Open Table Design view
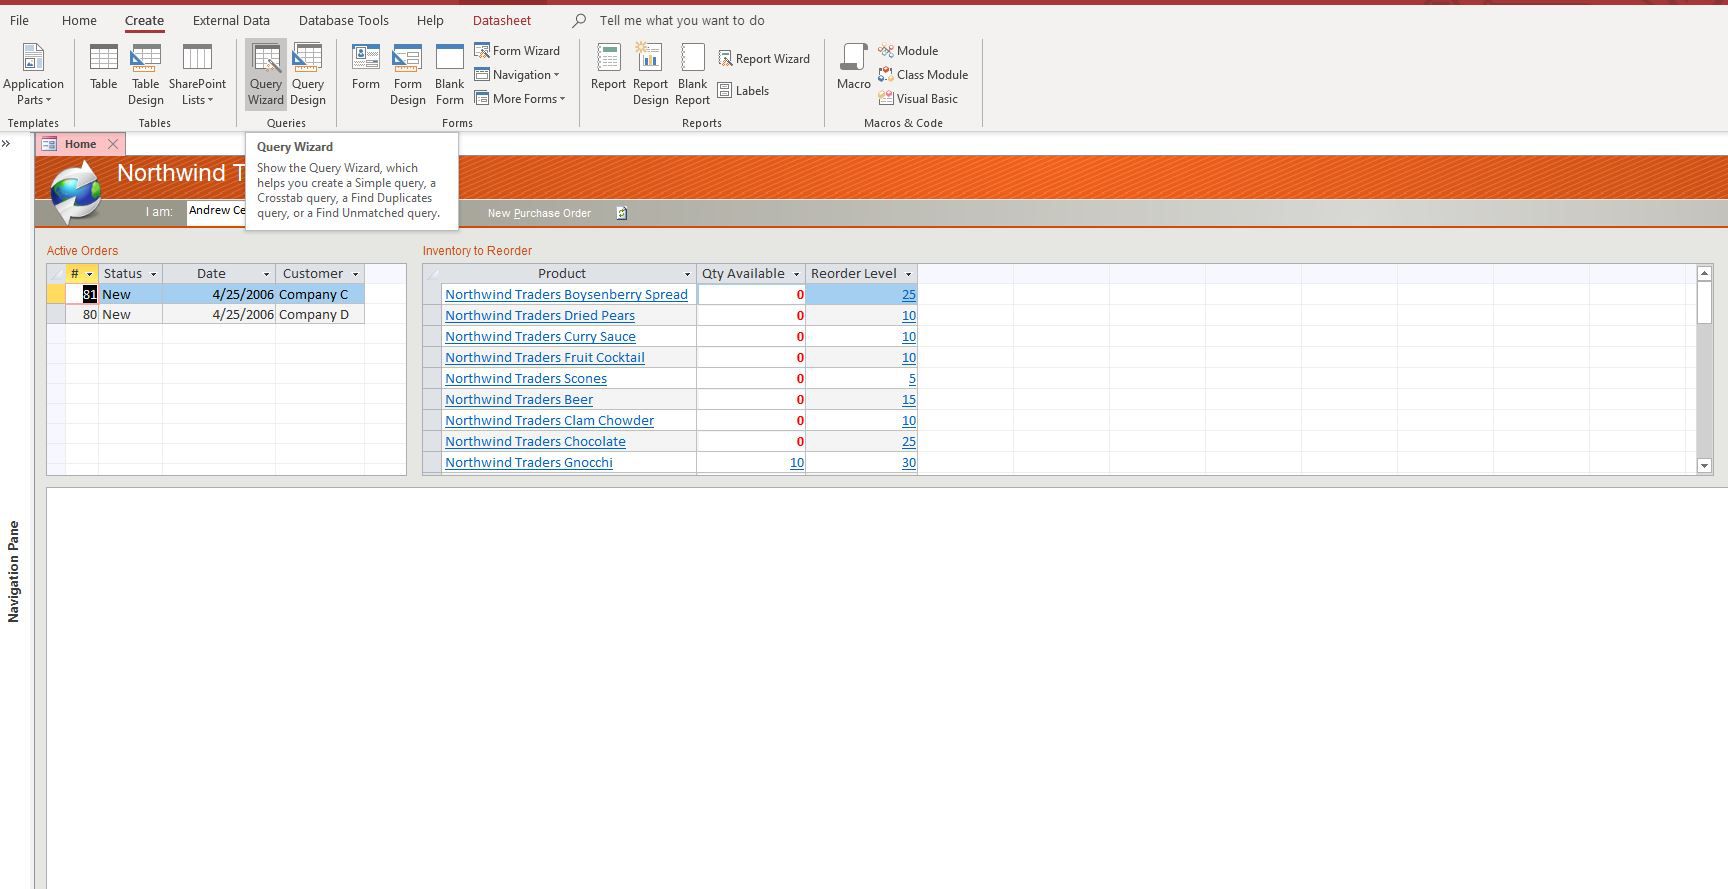 pyautogui.click(x=146, y=75)
